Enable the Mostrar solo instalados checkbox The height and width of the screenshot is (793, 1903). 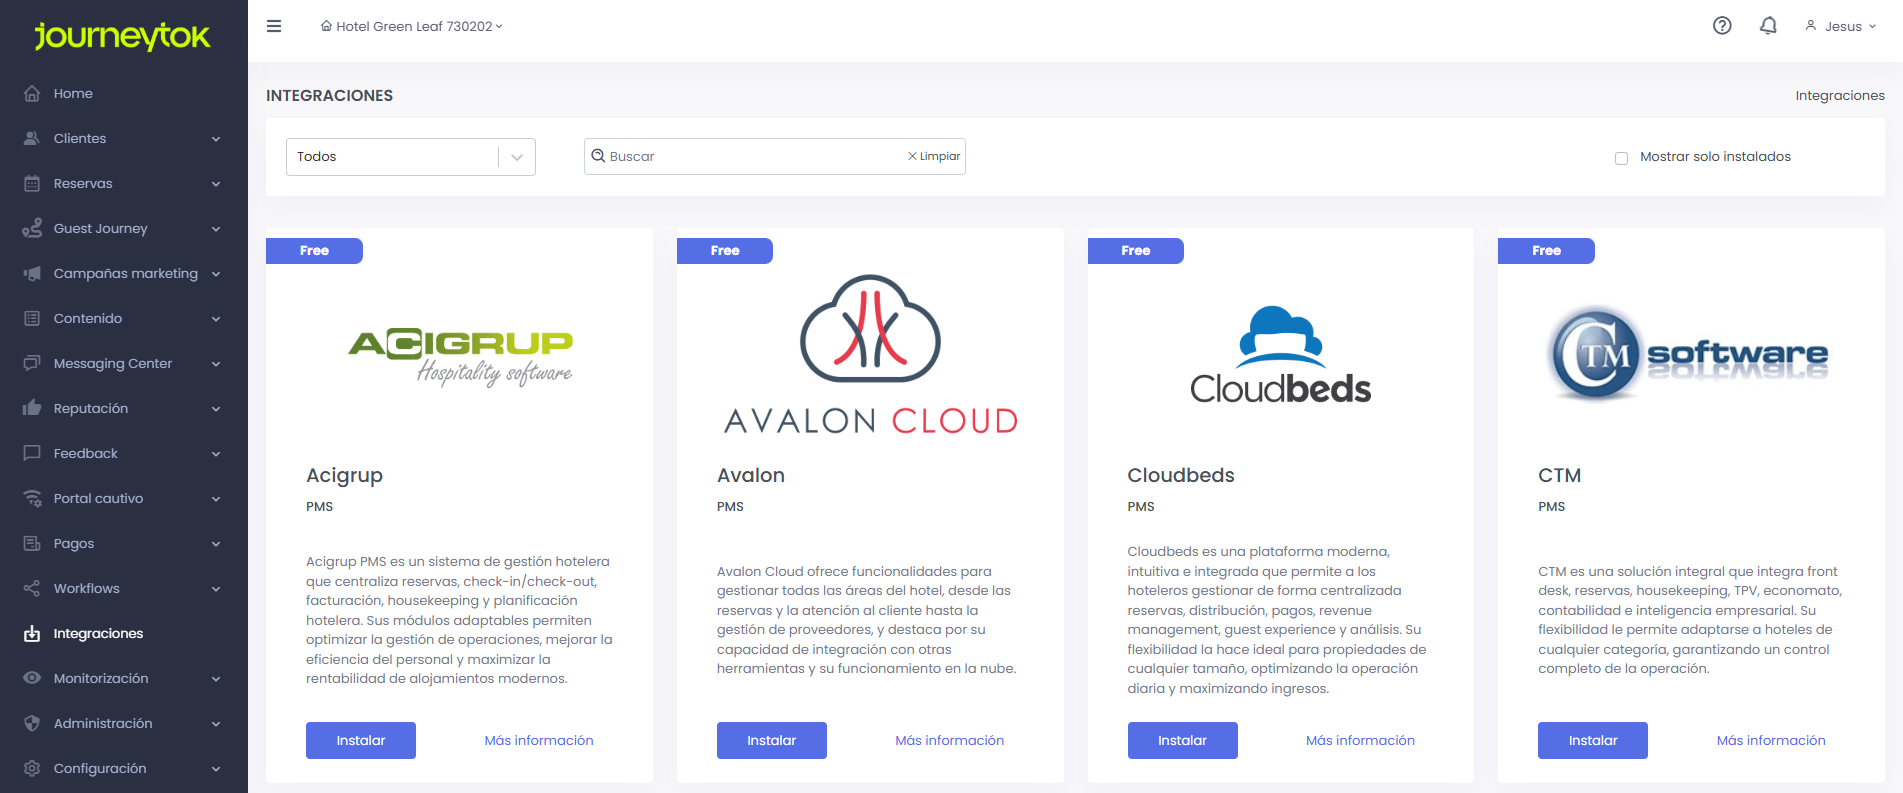point(1621,158)
